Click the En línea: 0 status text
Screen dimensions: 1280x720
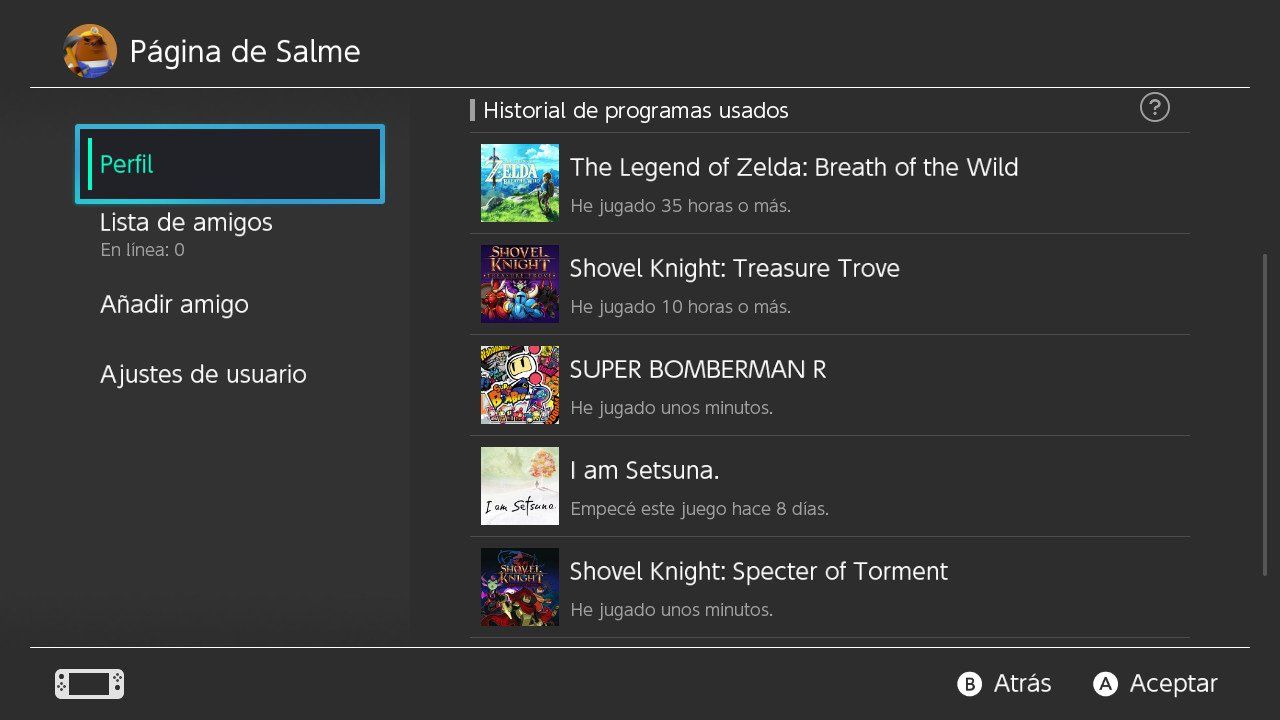click(x=141, y=250)
